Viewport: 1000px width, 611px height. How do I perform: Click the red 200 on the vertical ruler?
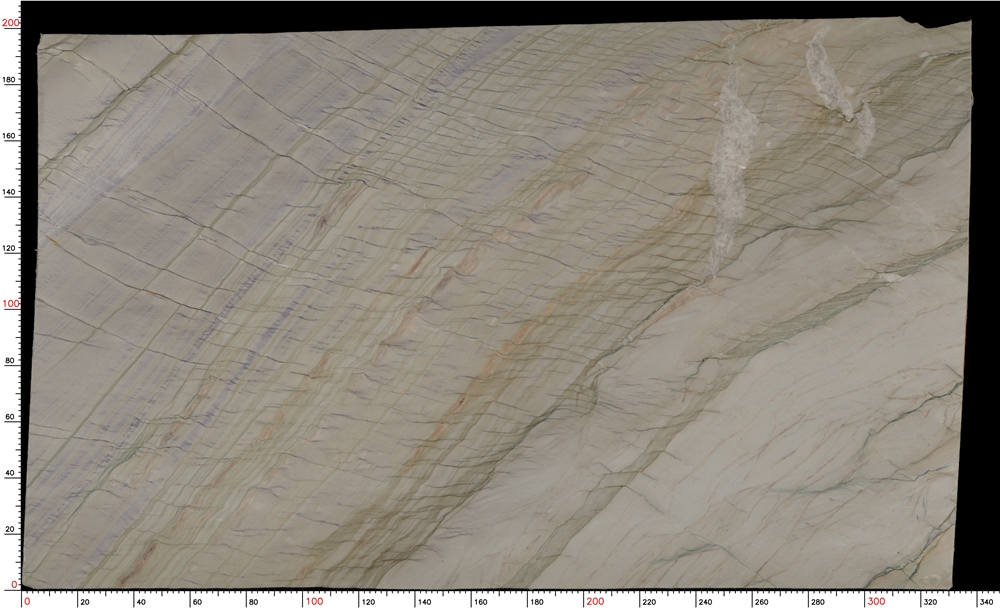coord(11,23)
